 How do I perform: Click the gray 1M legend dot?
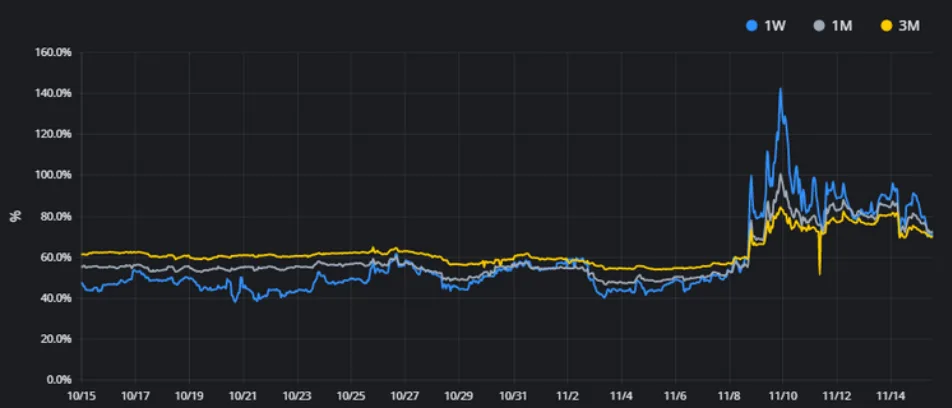click(x=819, y=26)
